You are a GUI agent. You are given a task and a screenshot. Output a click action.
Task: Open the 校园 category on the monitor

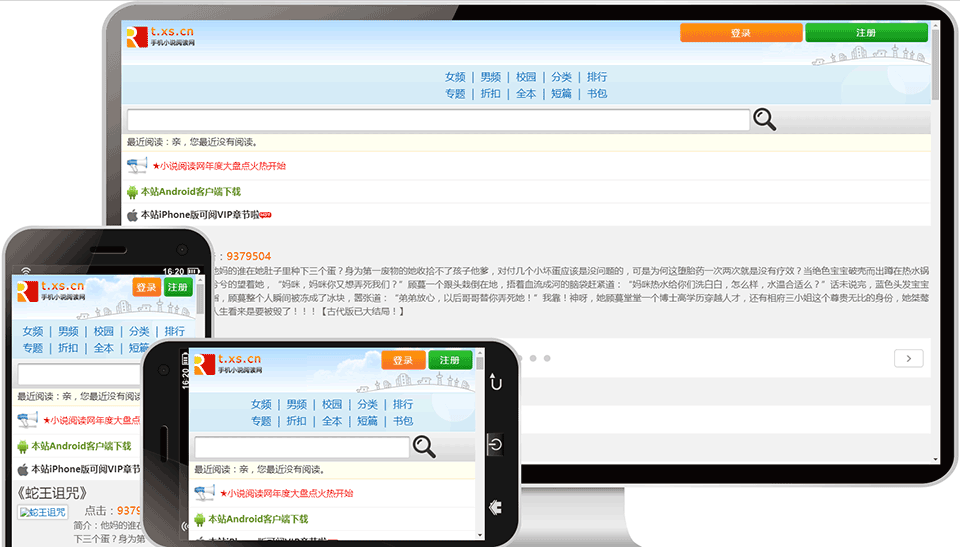click(526, 77)
